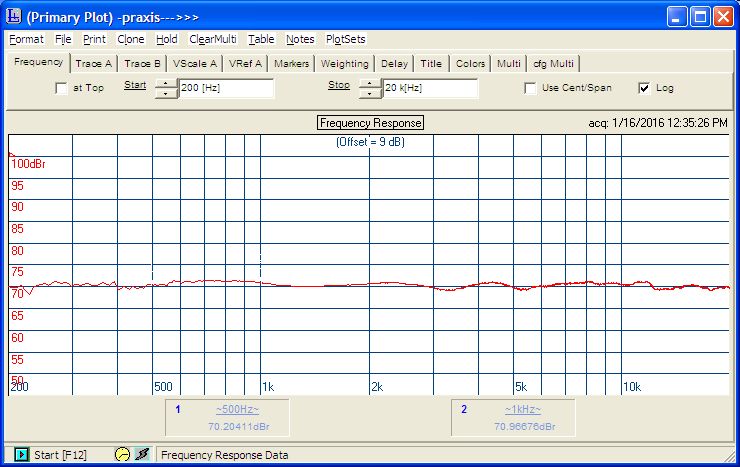Viewport: 740px width, 467px height.
Task: Click the yellow clock icon in status bar
Action: tap(122, 454)
